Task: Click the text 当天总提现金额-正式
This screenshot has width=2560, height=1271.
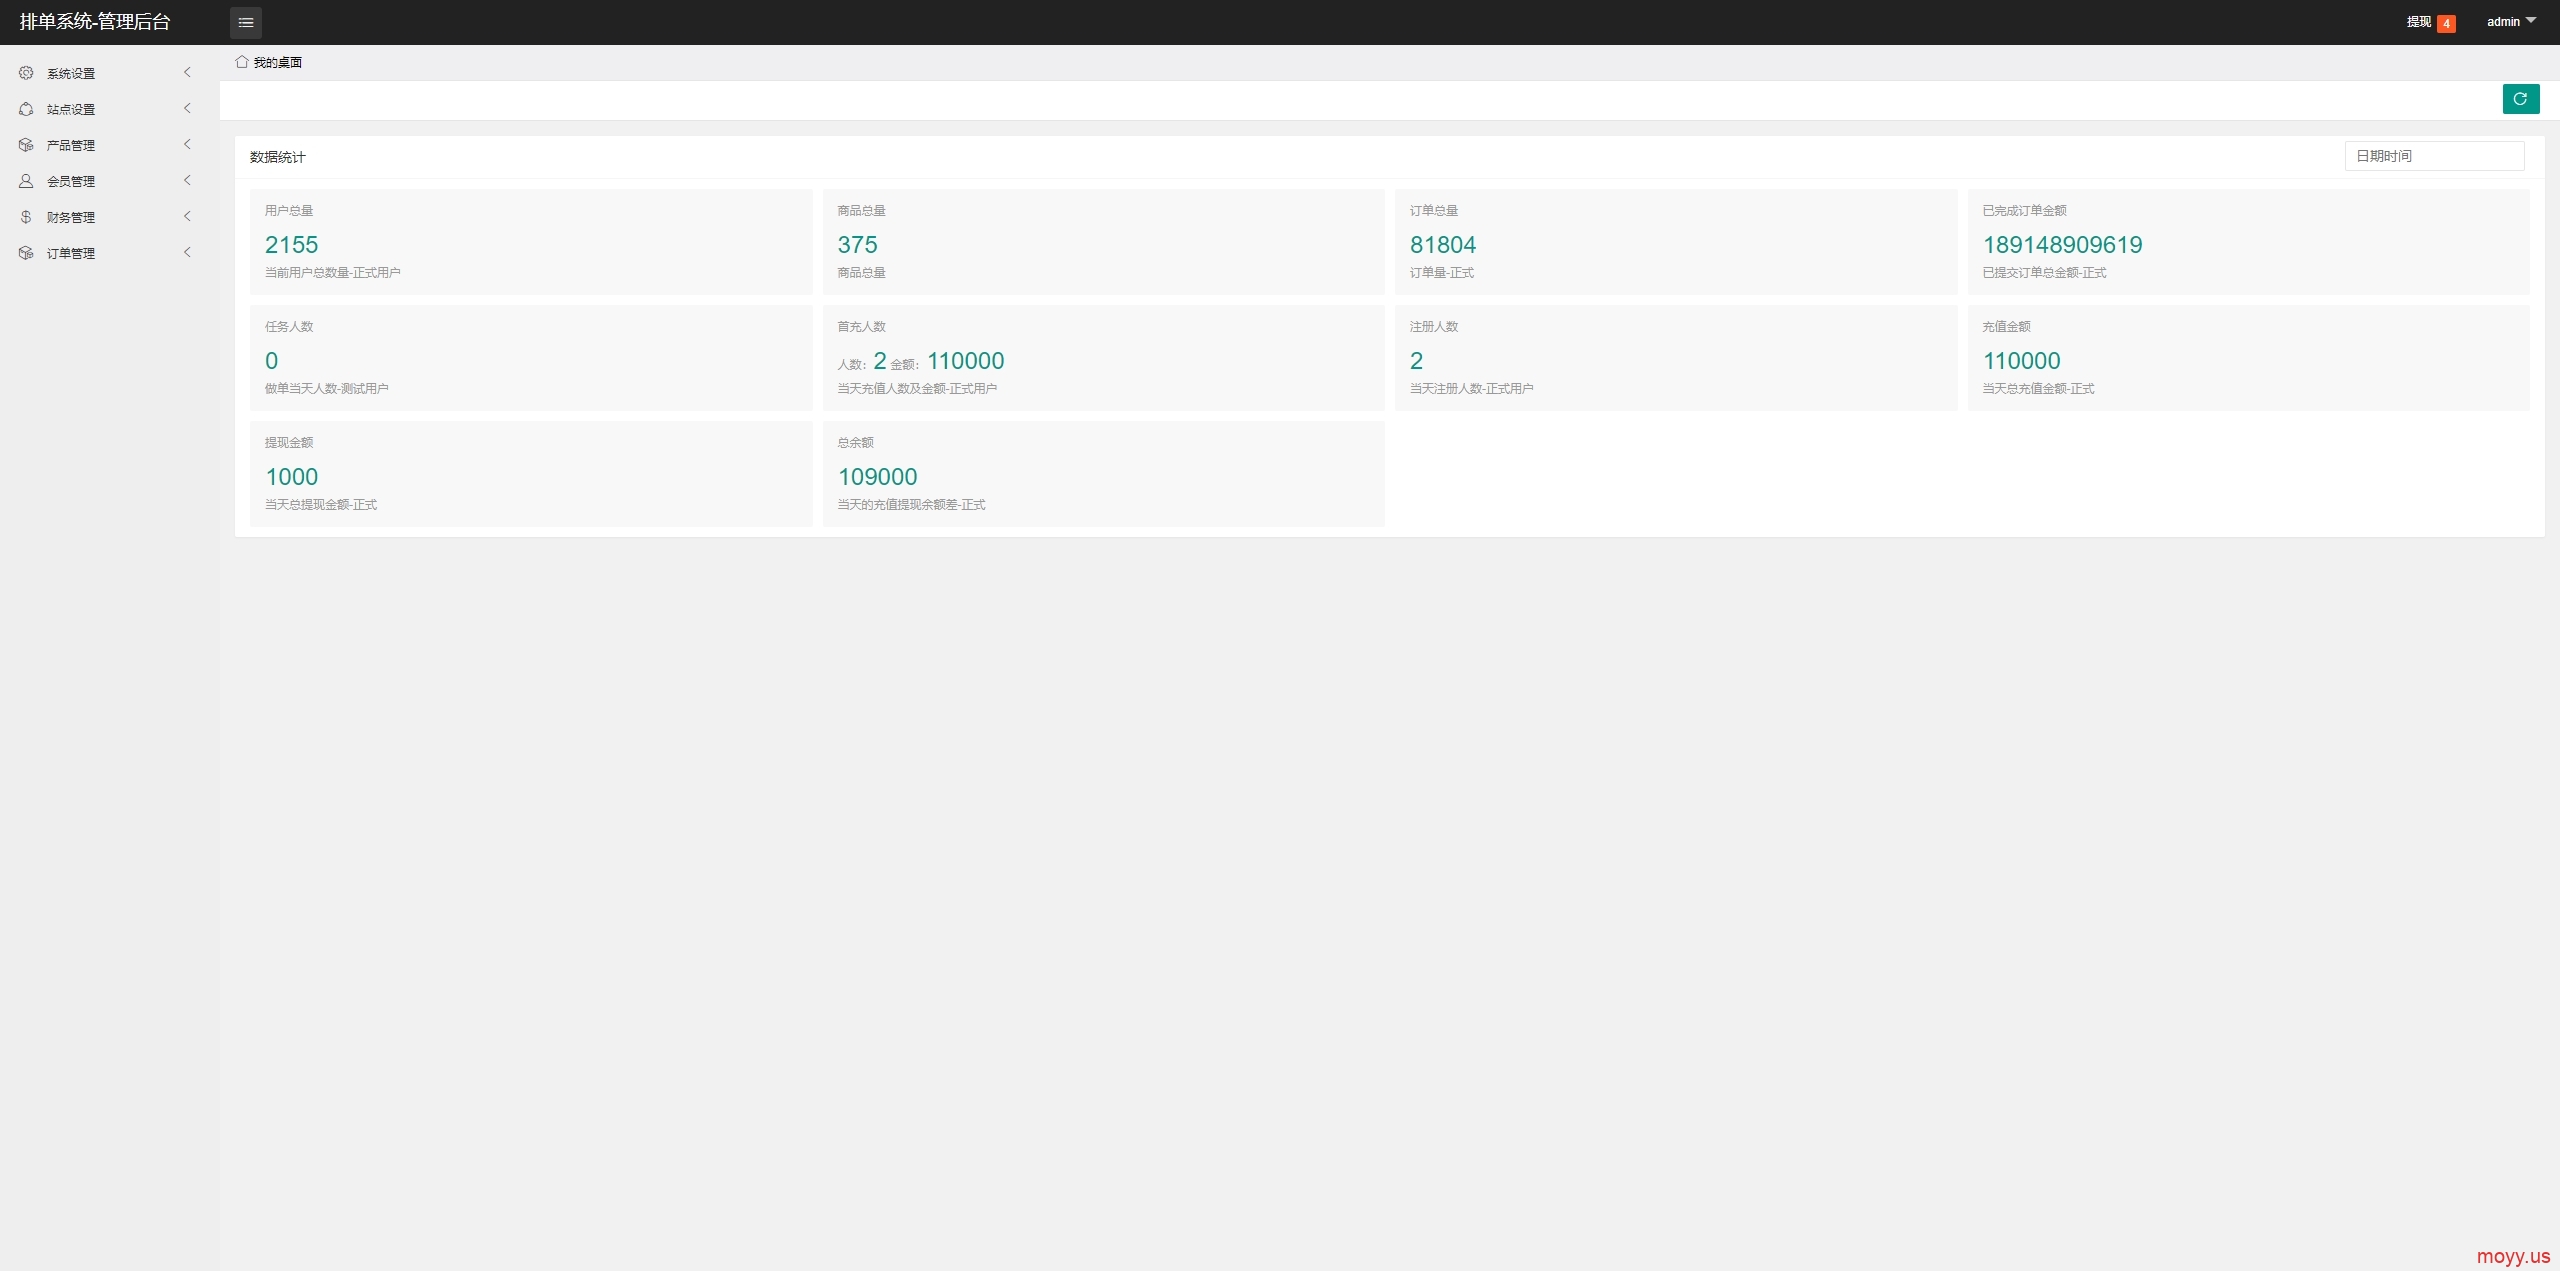Action: click(x=321, y=505)
